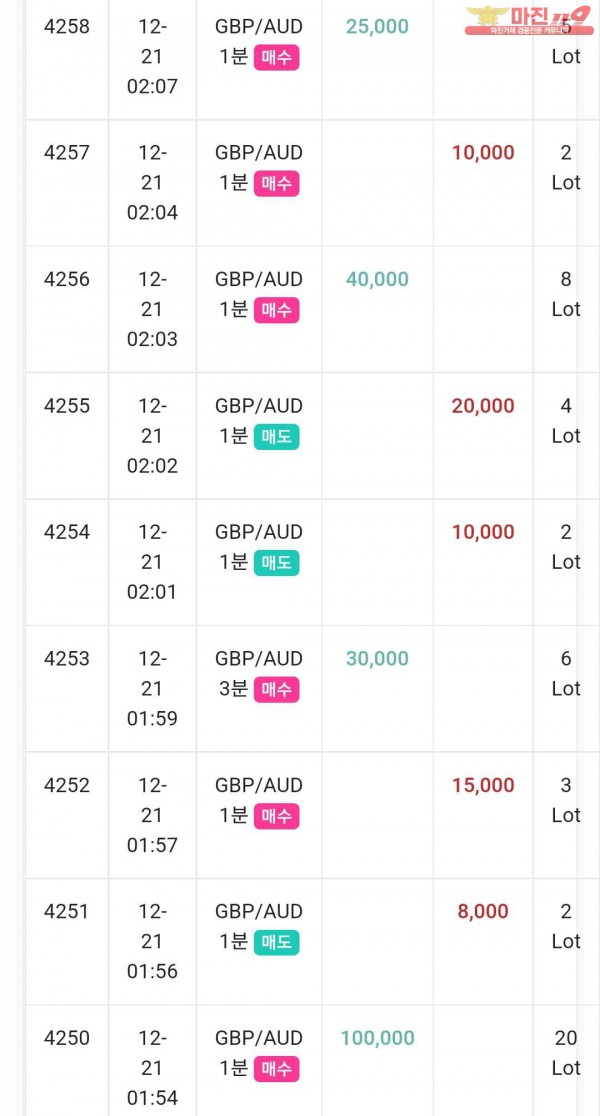Click the 12-21 02:04 timestamp
Viewport: 600px width, 1116px height.
pos(152,183)
